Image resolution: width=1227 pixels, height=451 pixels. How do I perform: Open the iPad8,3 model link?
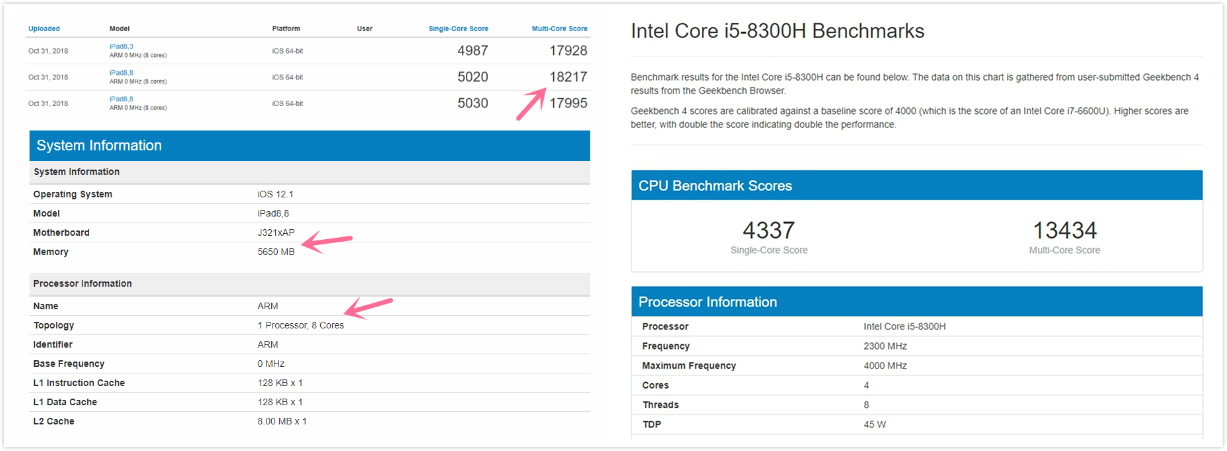(121, 46)
